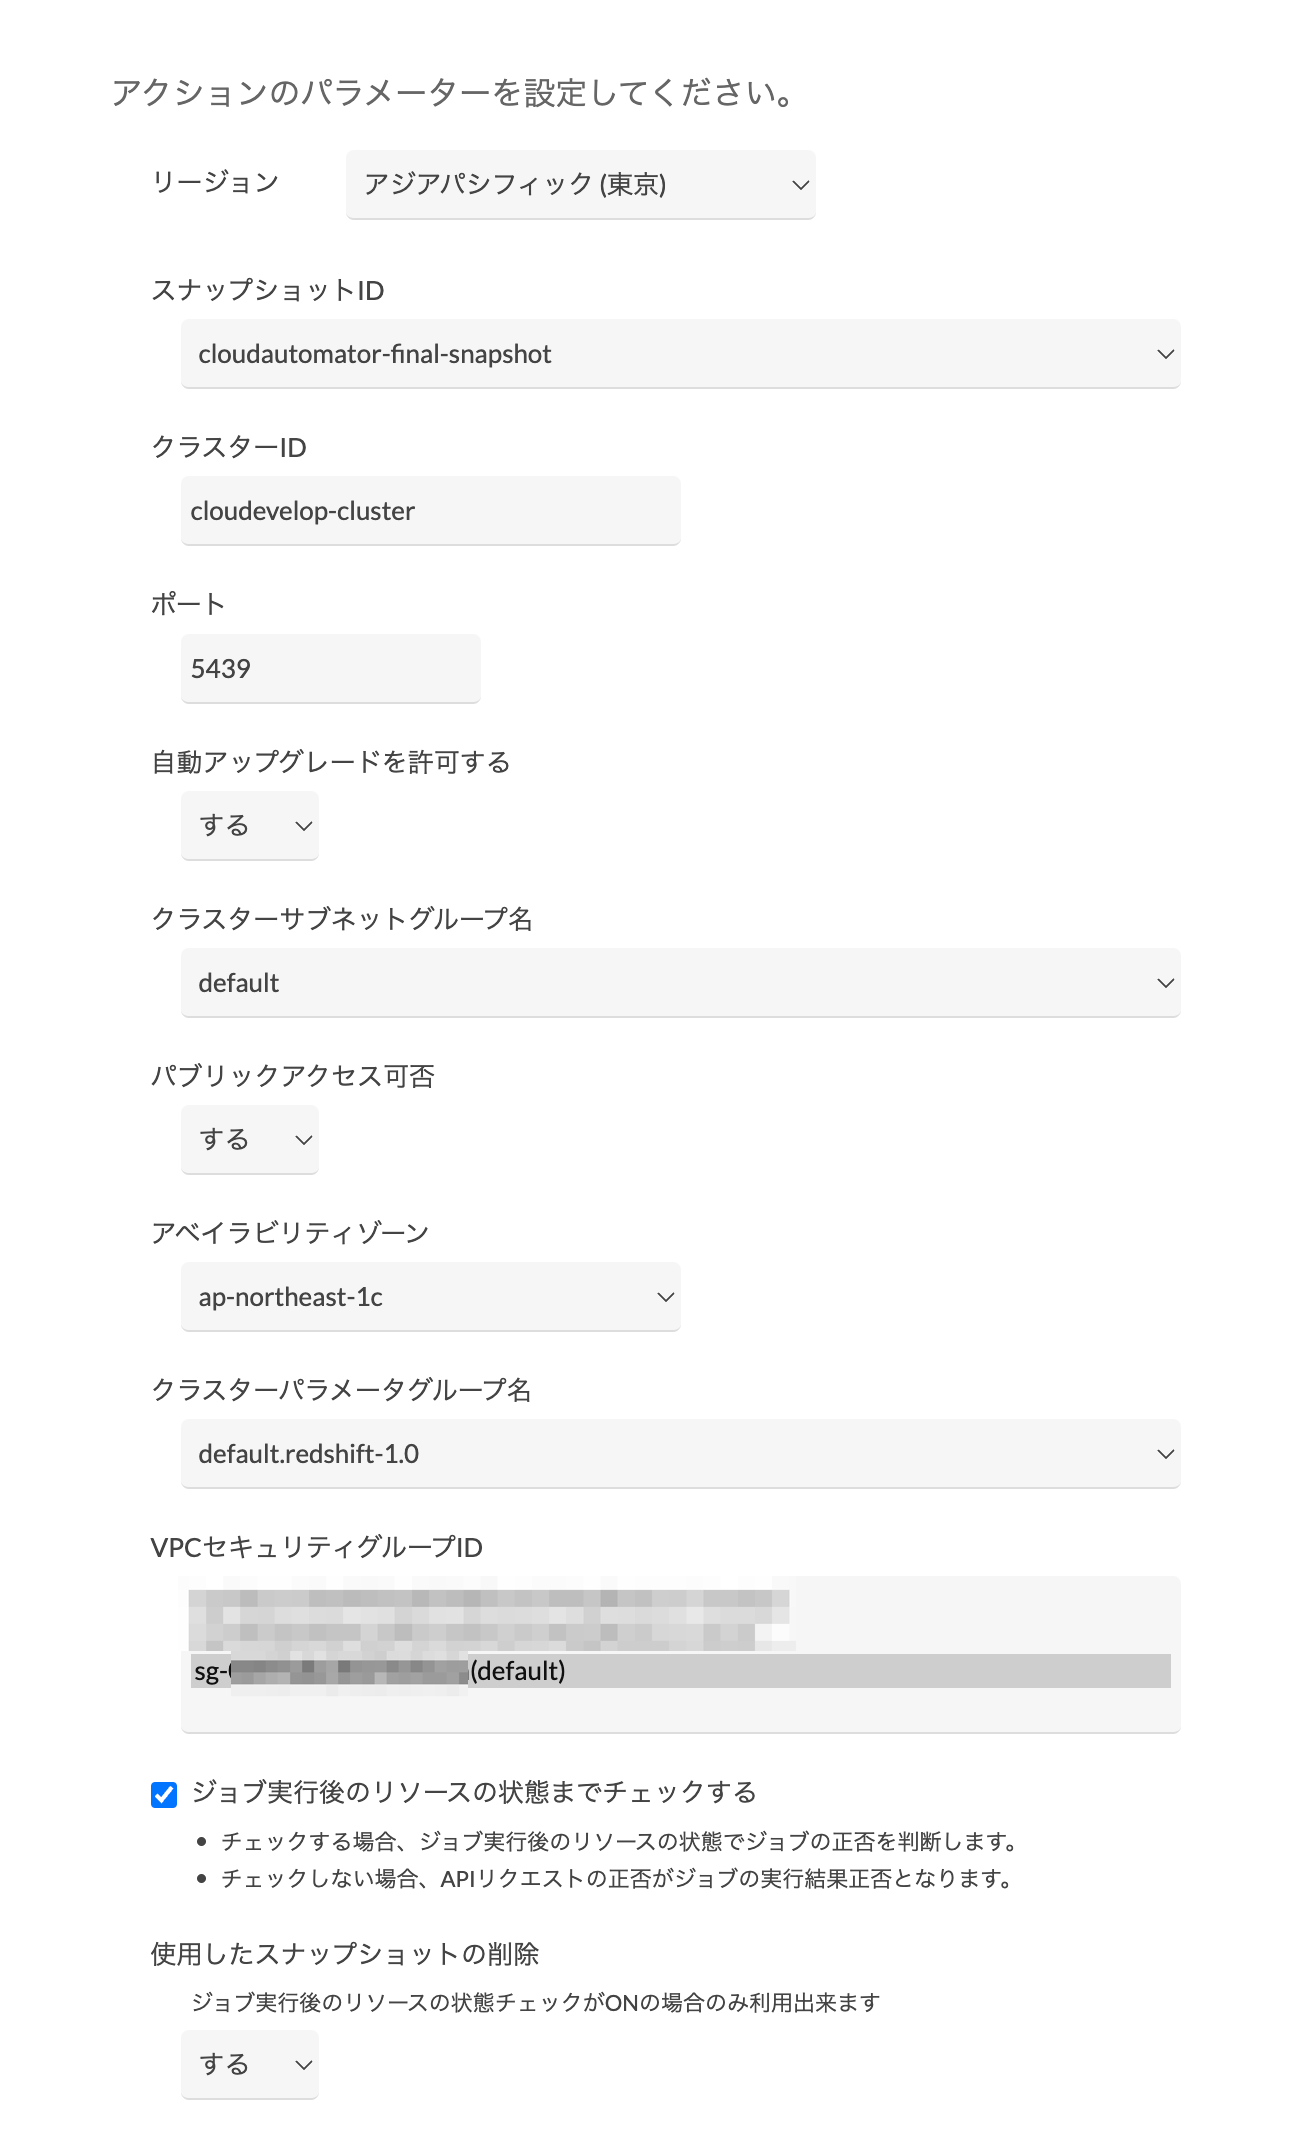Open the default cluster subnet group dropdown

pyautogui.click(x=680, y=983)
